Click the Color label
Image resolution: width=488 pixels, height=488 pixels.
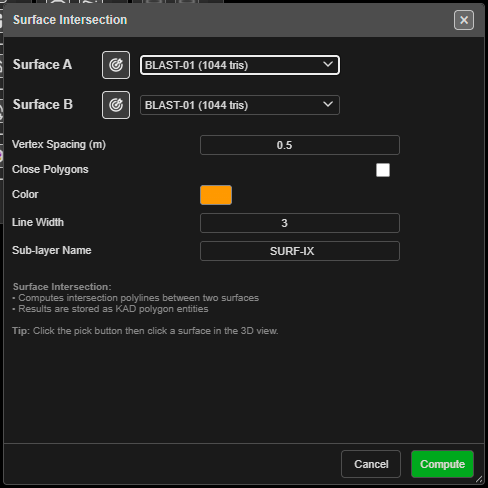[25, 194]
